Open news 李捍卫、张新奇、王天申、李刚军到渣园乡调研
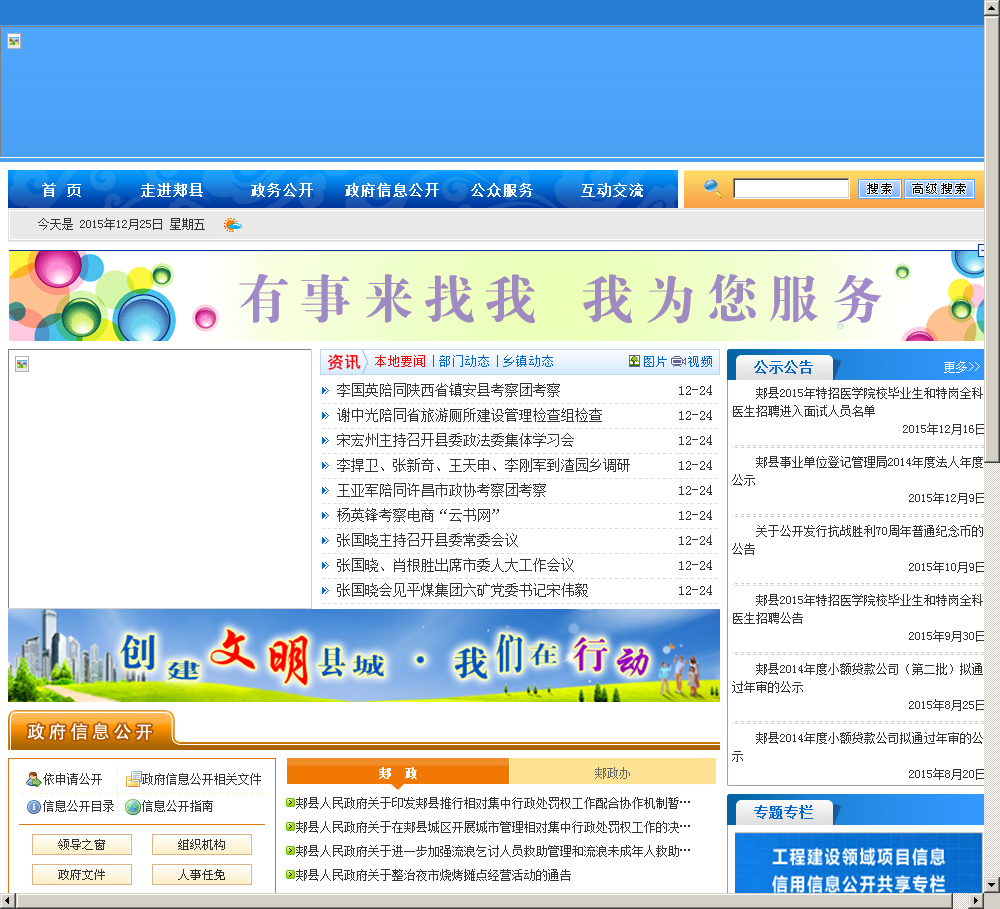This screenshot has width=1000, height=909. (x=483, y=465)
